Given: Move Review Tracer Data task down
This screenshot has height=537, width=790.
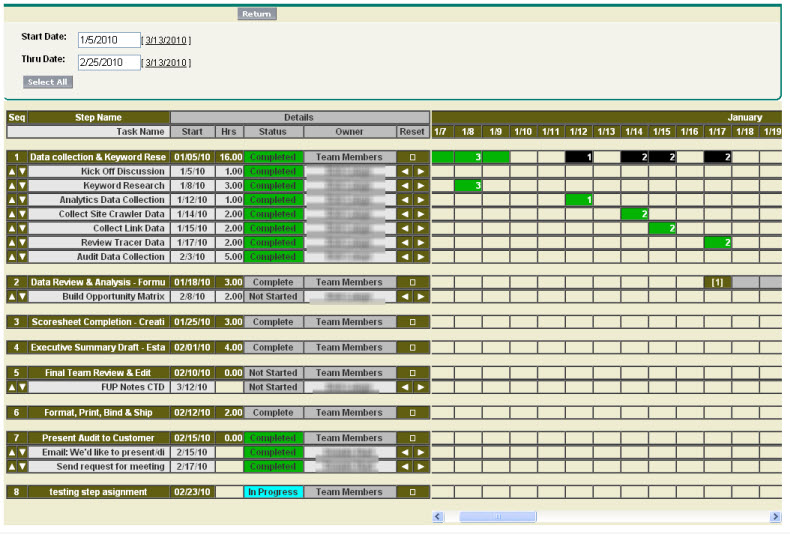Looking at the screenshot, I should [22, 242].
